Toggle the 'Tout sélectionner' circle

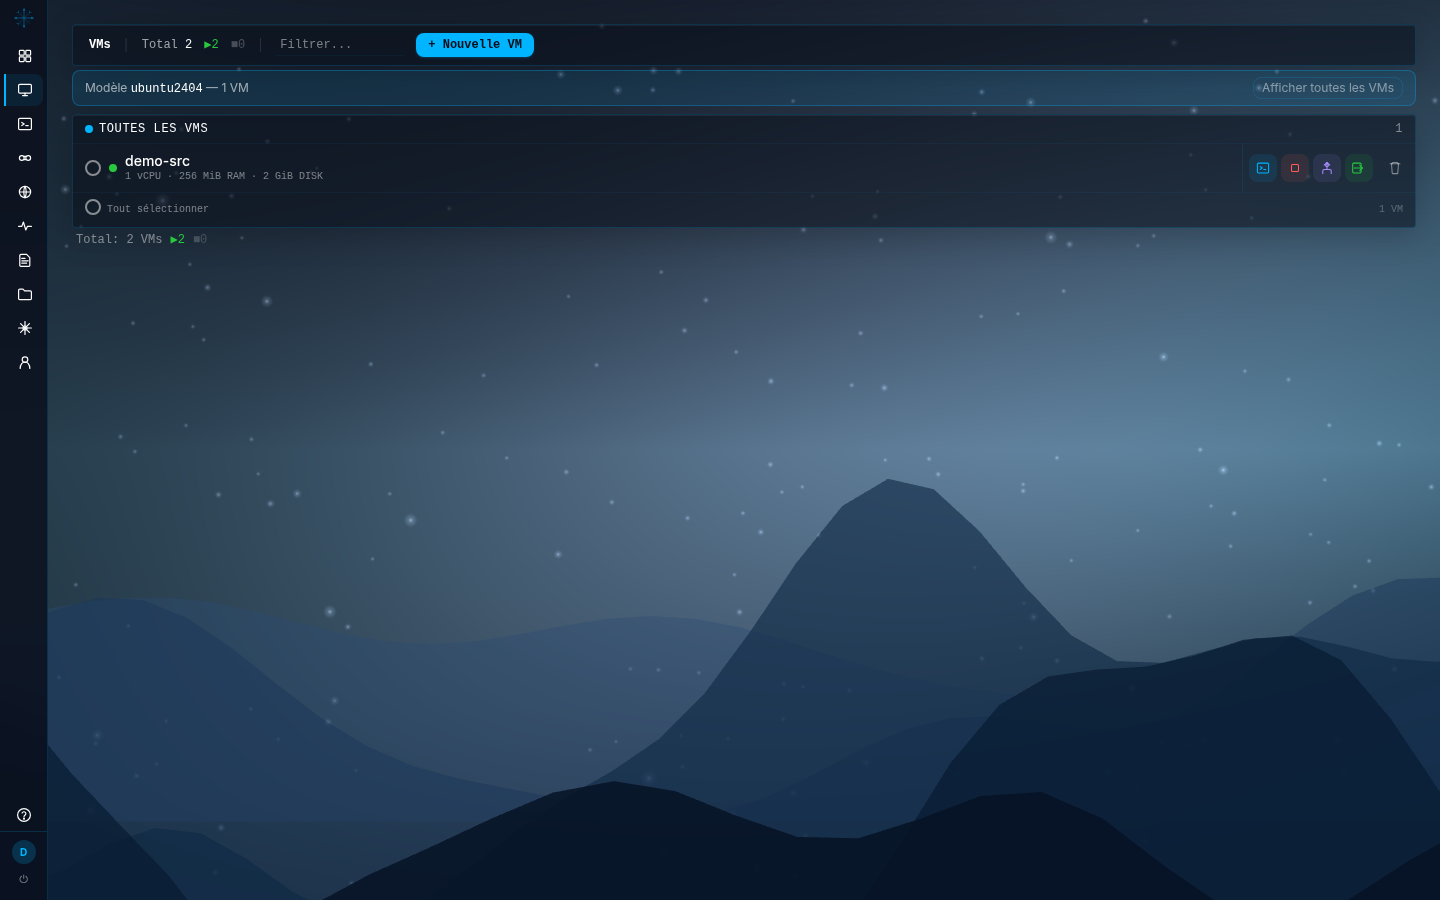pyautogui.click(x=93, y=207)
